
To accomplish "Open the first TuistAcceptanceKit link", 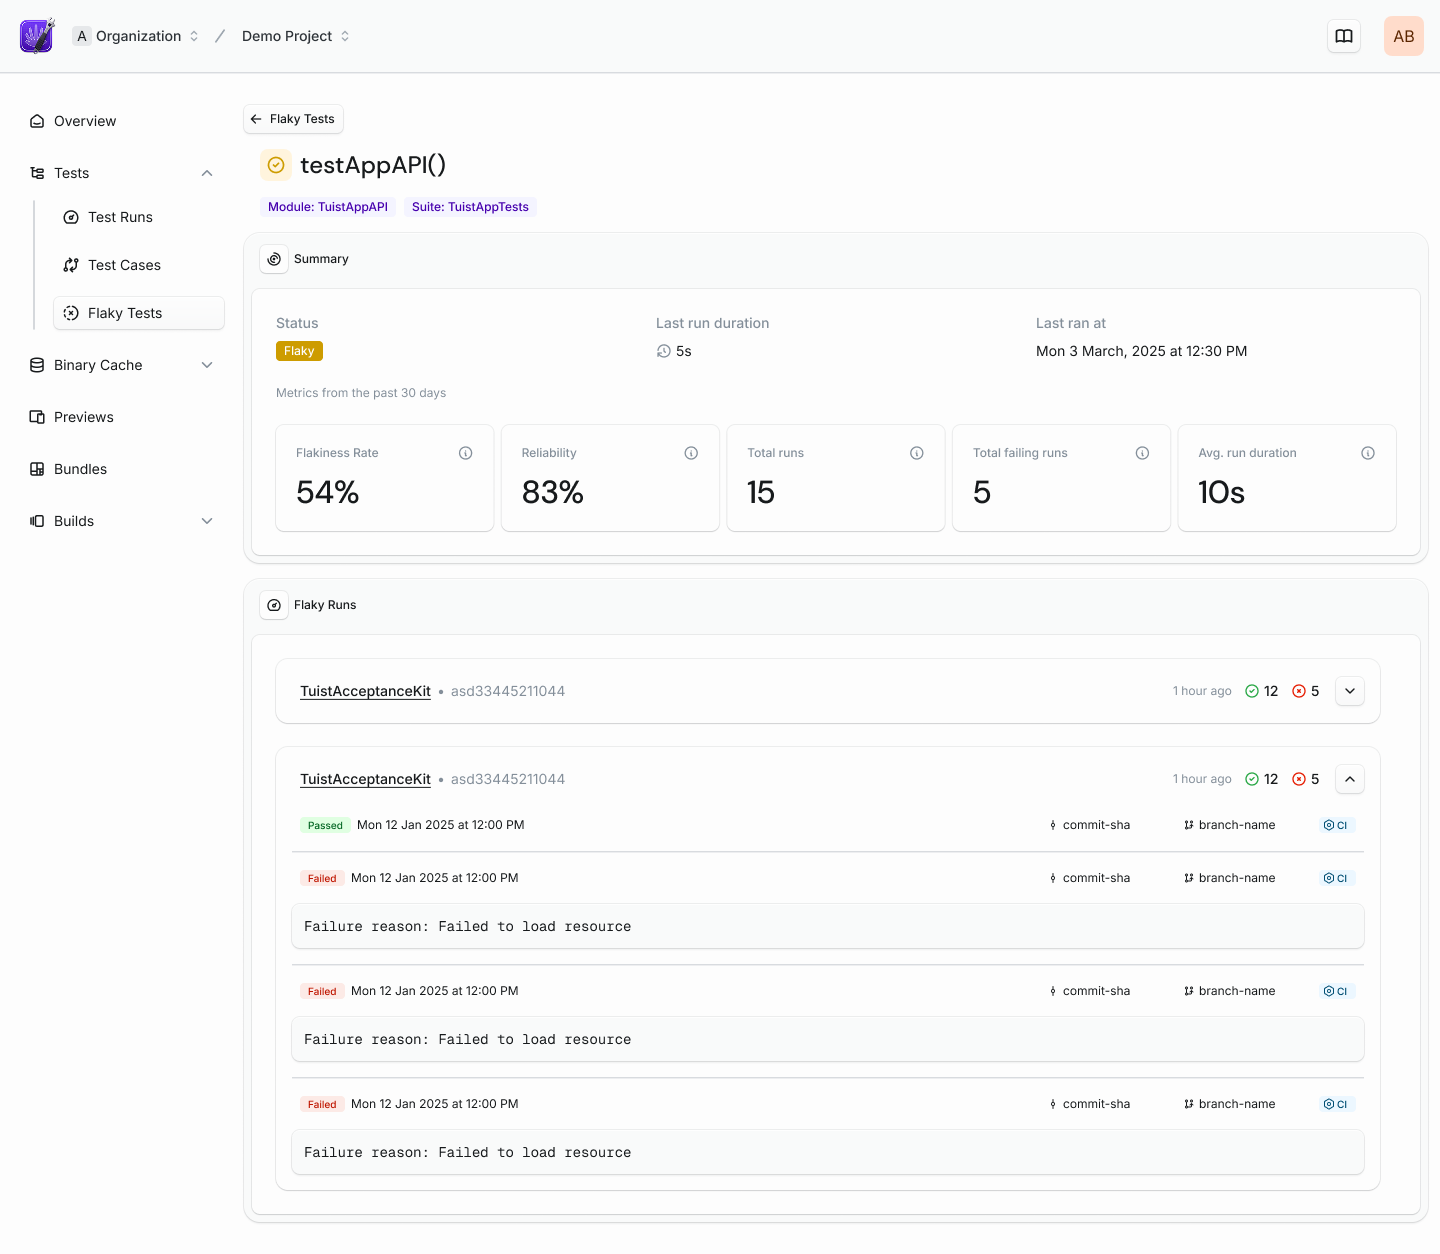I will pos(365,691).
